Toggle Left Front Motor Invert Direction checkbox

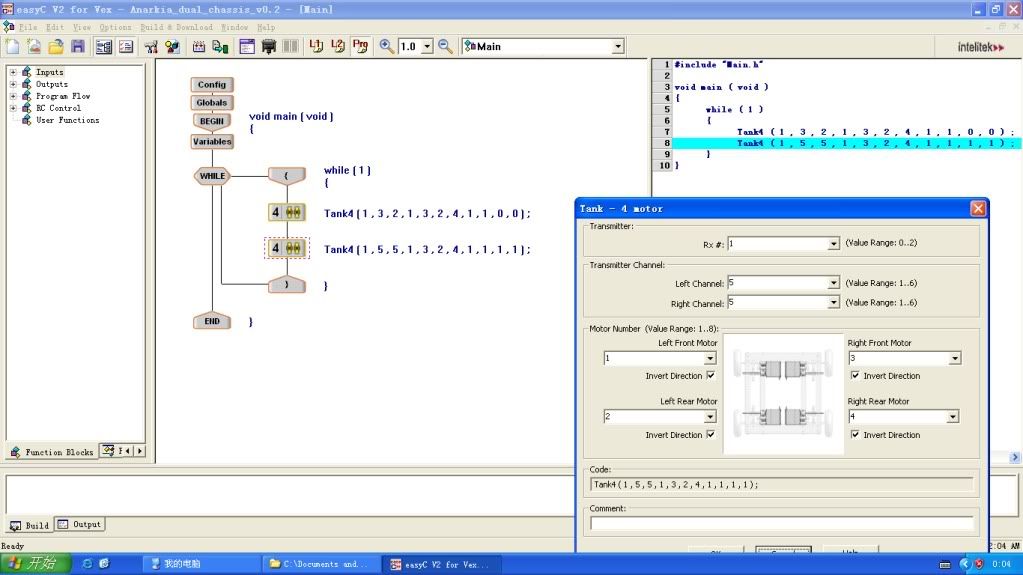tap(710, 375)
